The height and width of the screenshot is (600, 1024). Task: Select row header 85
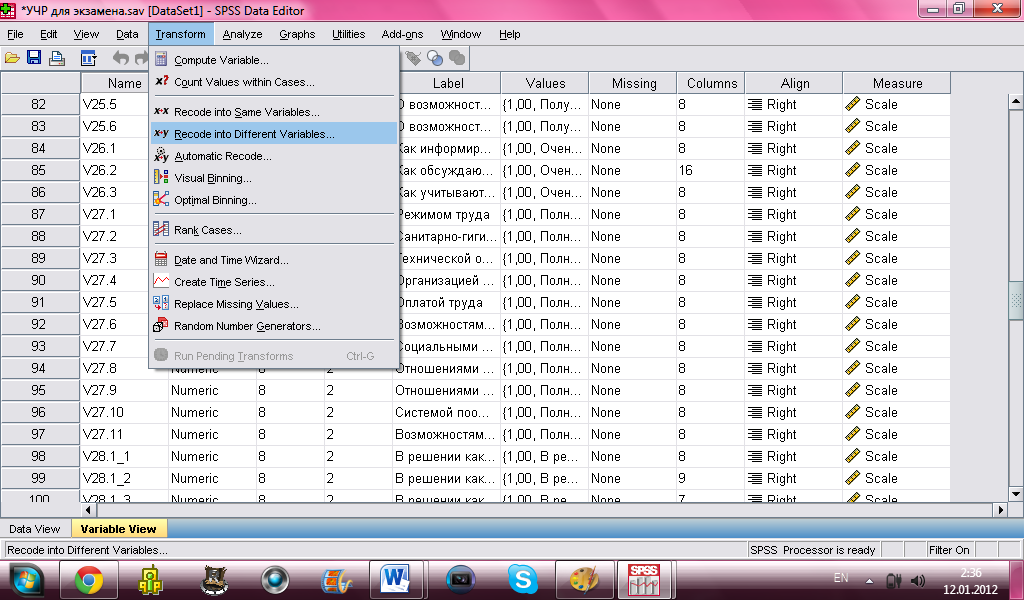(40, 170)
